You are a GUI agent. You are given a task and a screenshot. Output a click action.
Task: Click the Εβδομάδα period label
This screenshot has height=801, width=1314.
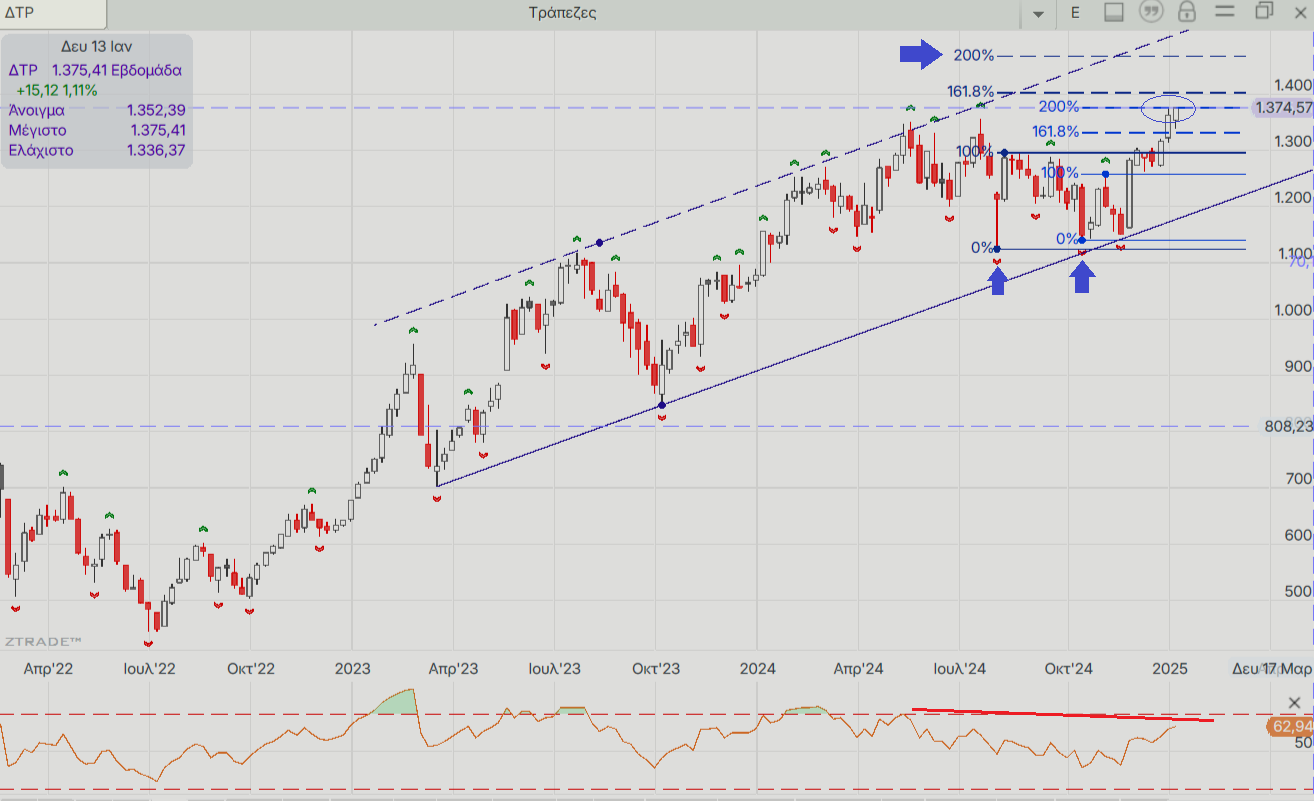pyautogui.click(x=147, y=70)
